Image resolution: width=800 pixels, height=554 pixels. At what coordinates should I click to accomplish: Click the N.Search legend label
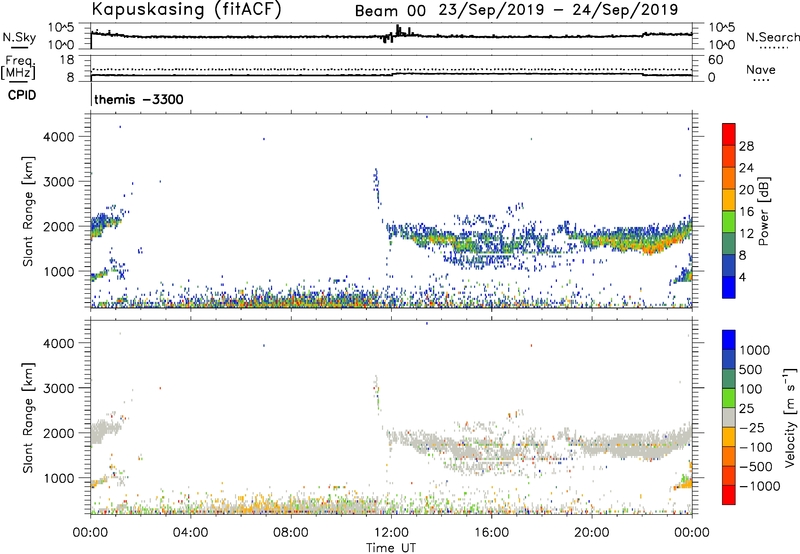click(772, 37)
